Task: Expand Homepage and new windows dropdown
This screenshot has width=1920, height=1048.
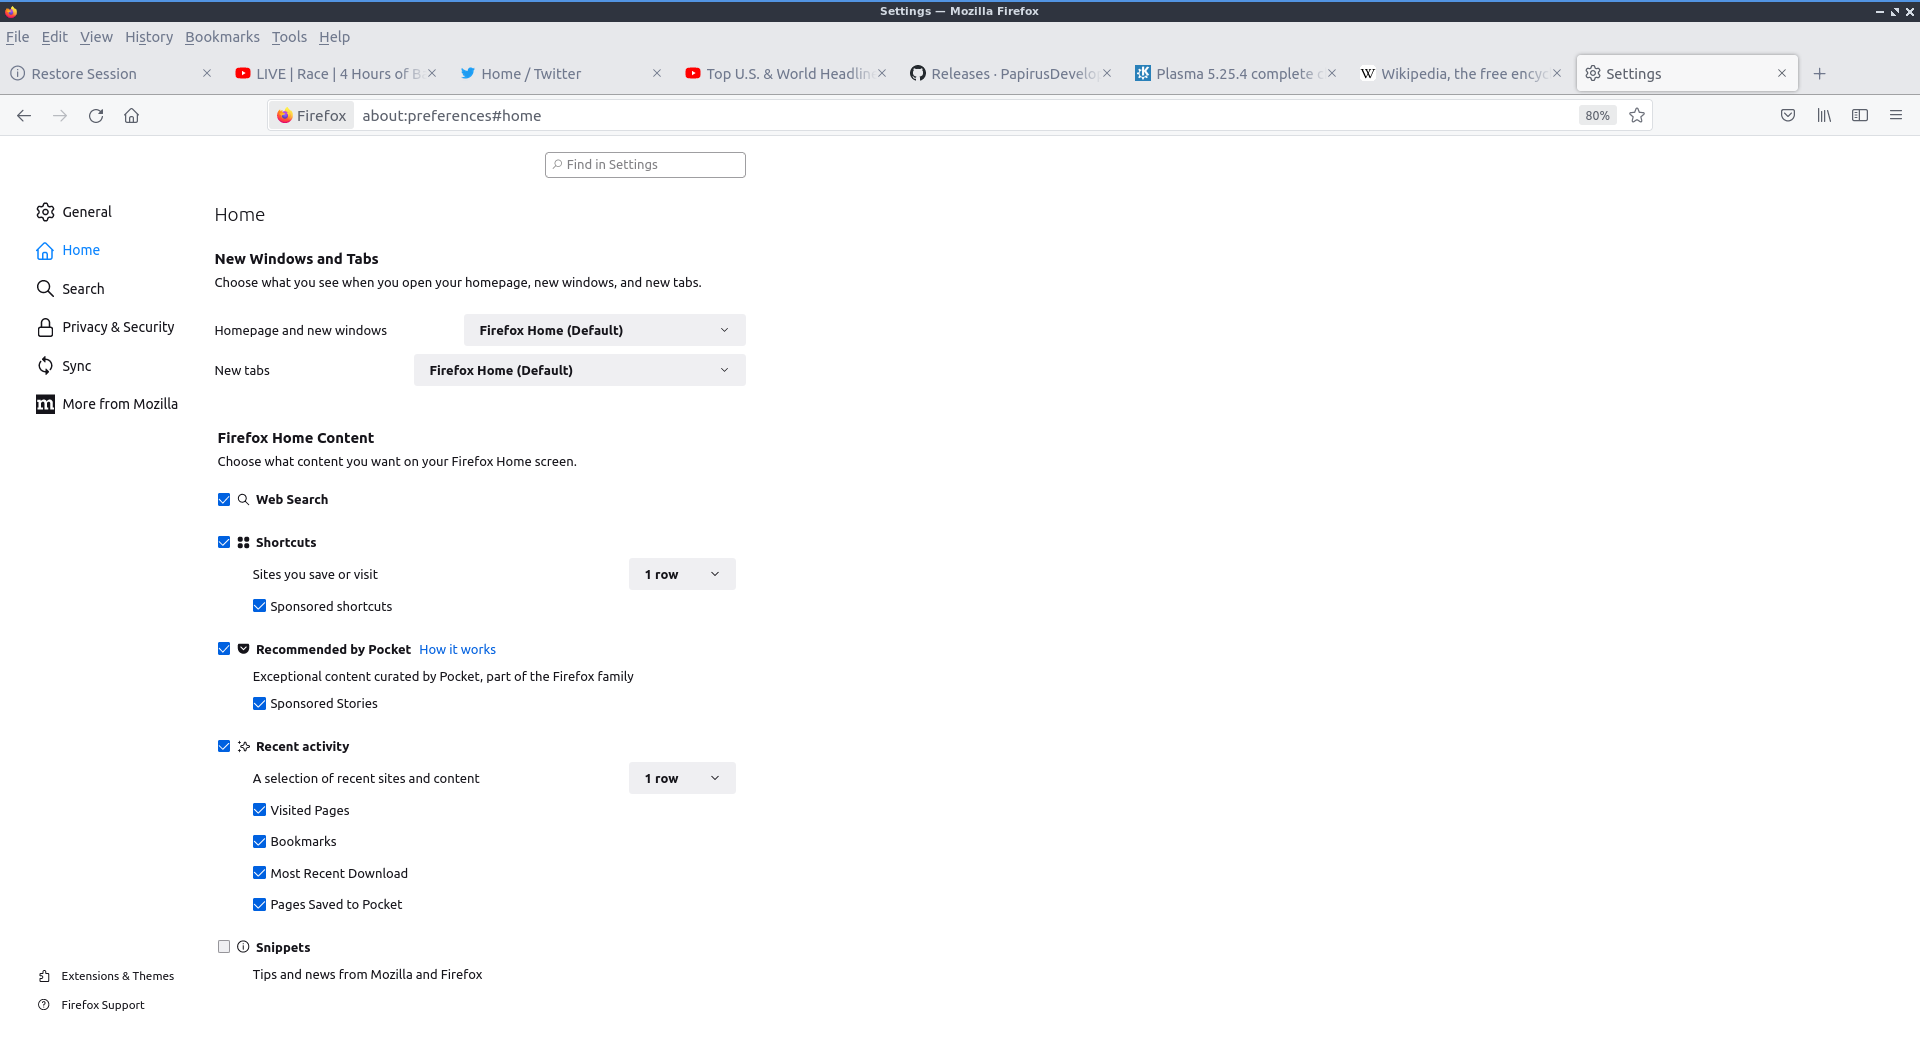Action: [x=604, y=330]
